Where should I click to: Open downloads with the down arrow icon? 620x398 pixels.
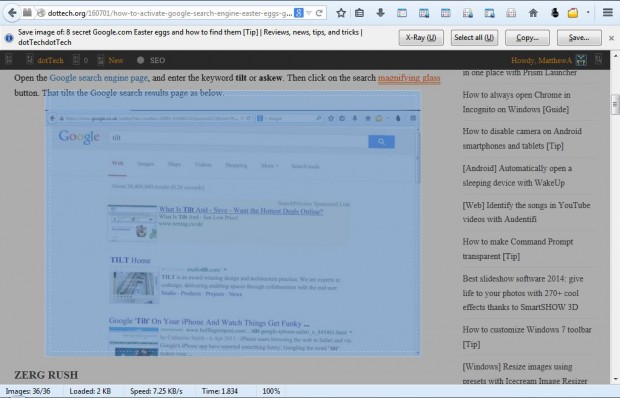pos(380,13)
